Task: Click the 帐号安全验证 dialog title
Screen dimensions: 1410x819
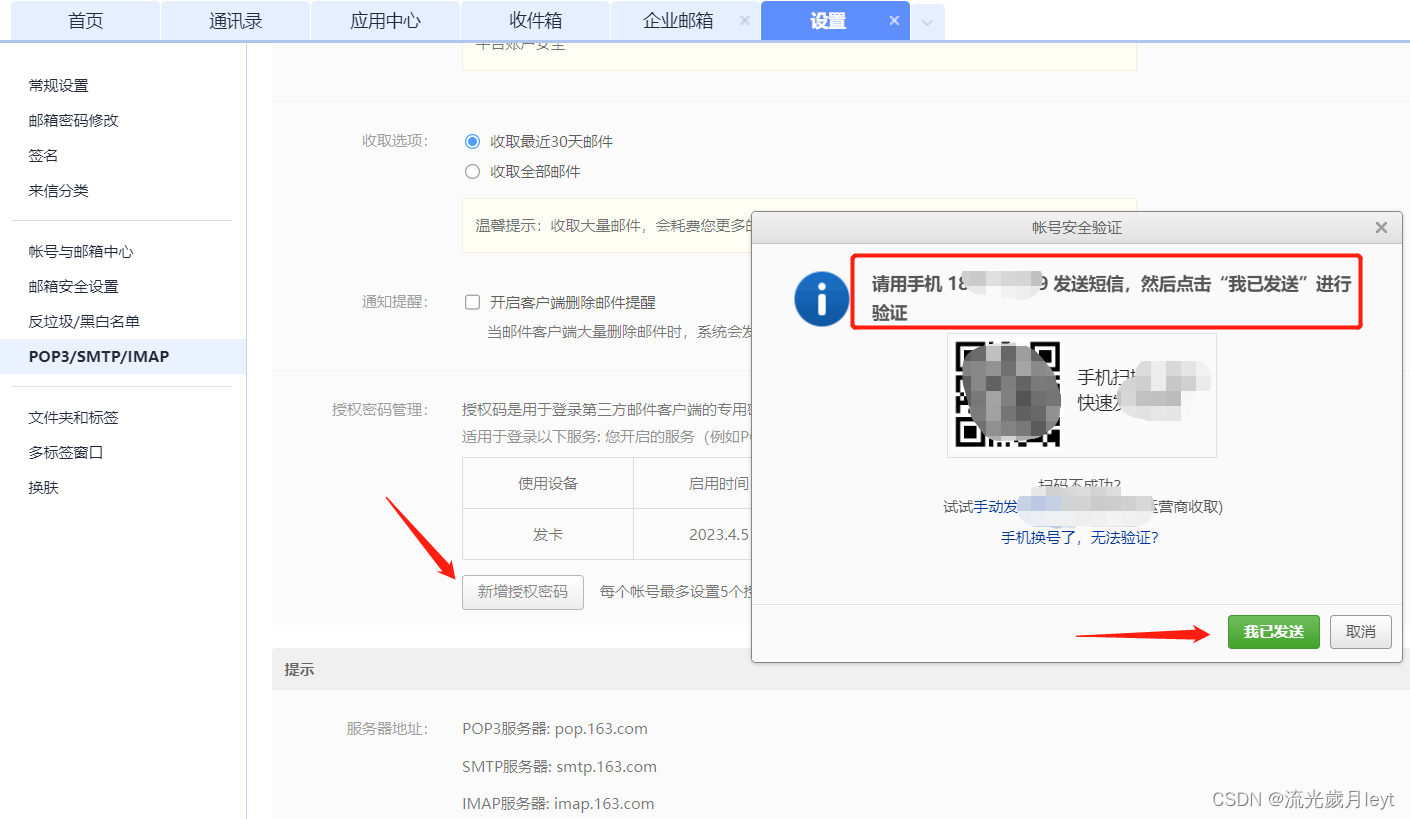Action: click(x=1077, y=228)
